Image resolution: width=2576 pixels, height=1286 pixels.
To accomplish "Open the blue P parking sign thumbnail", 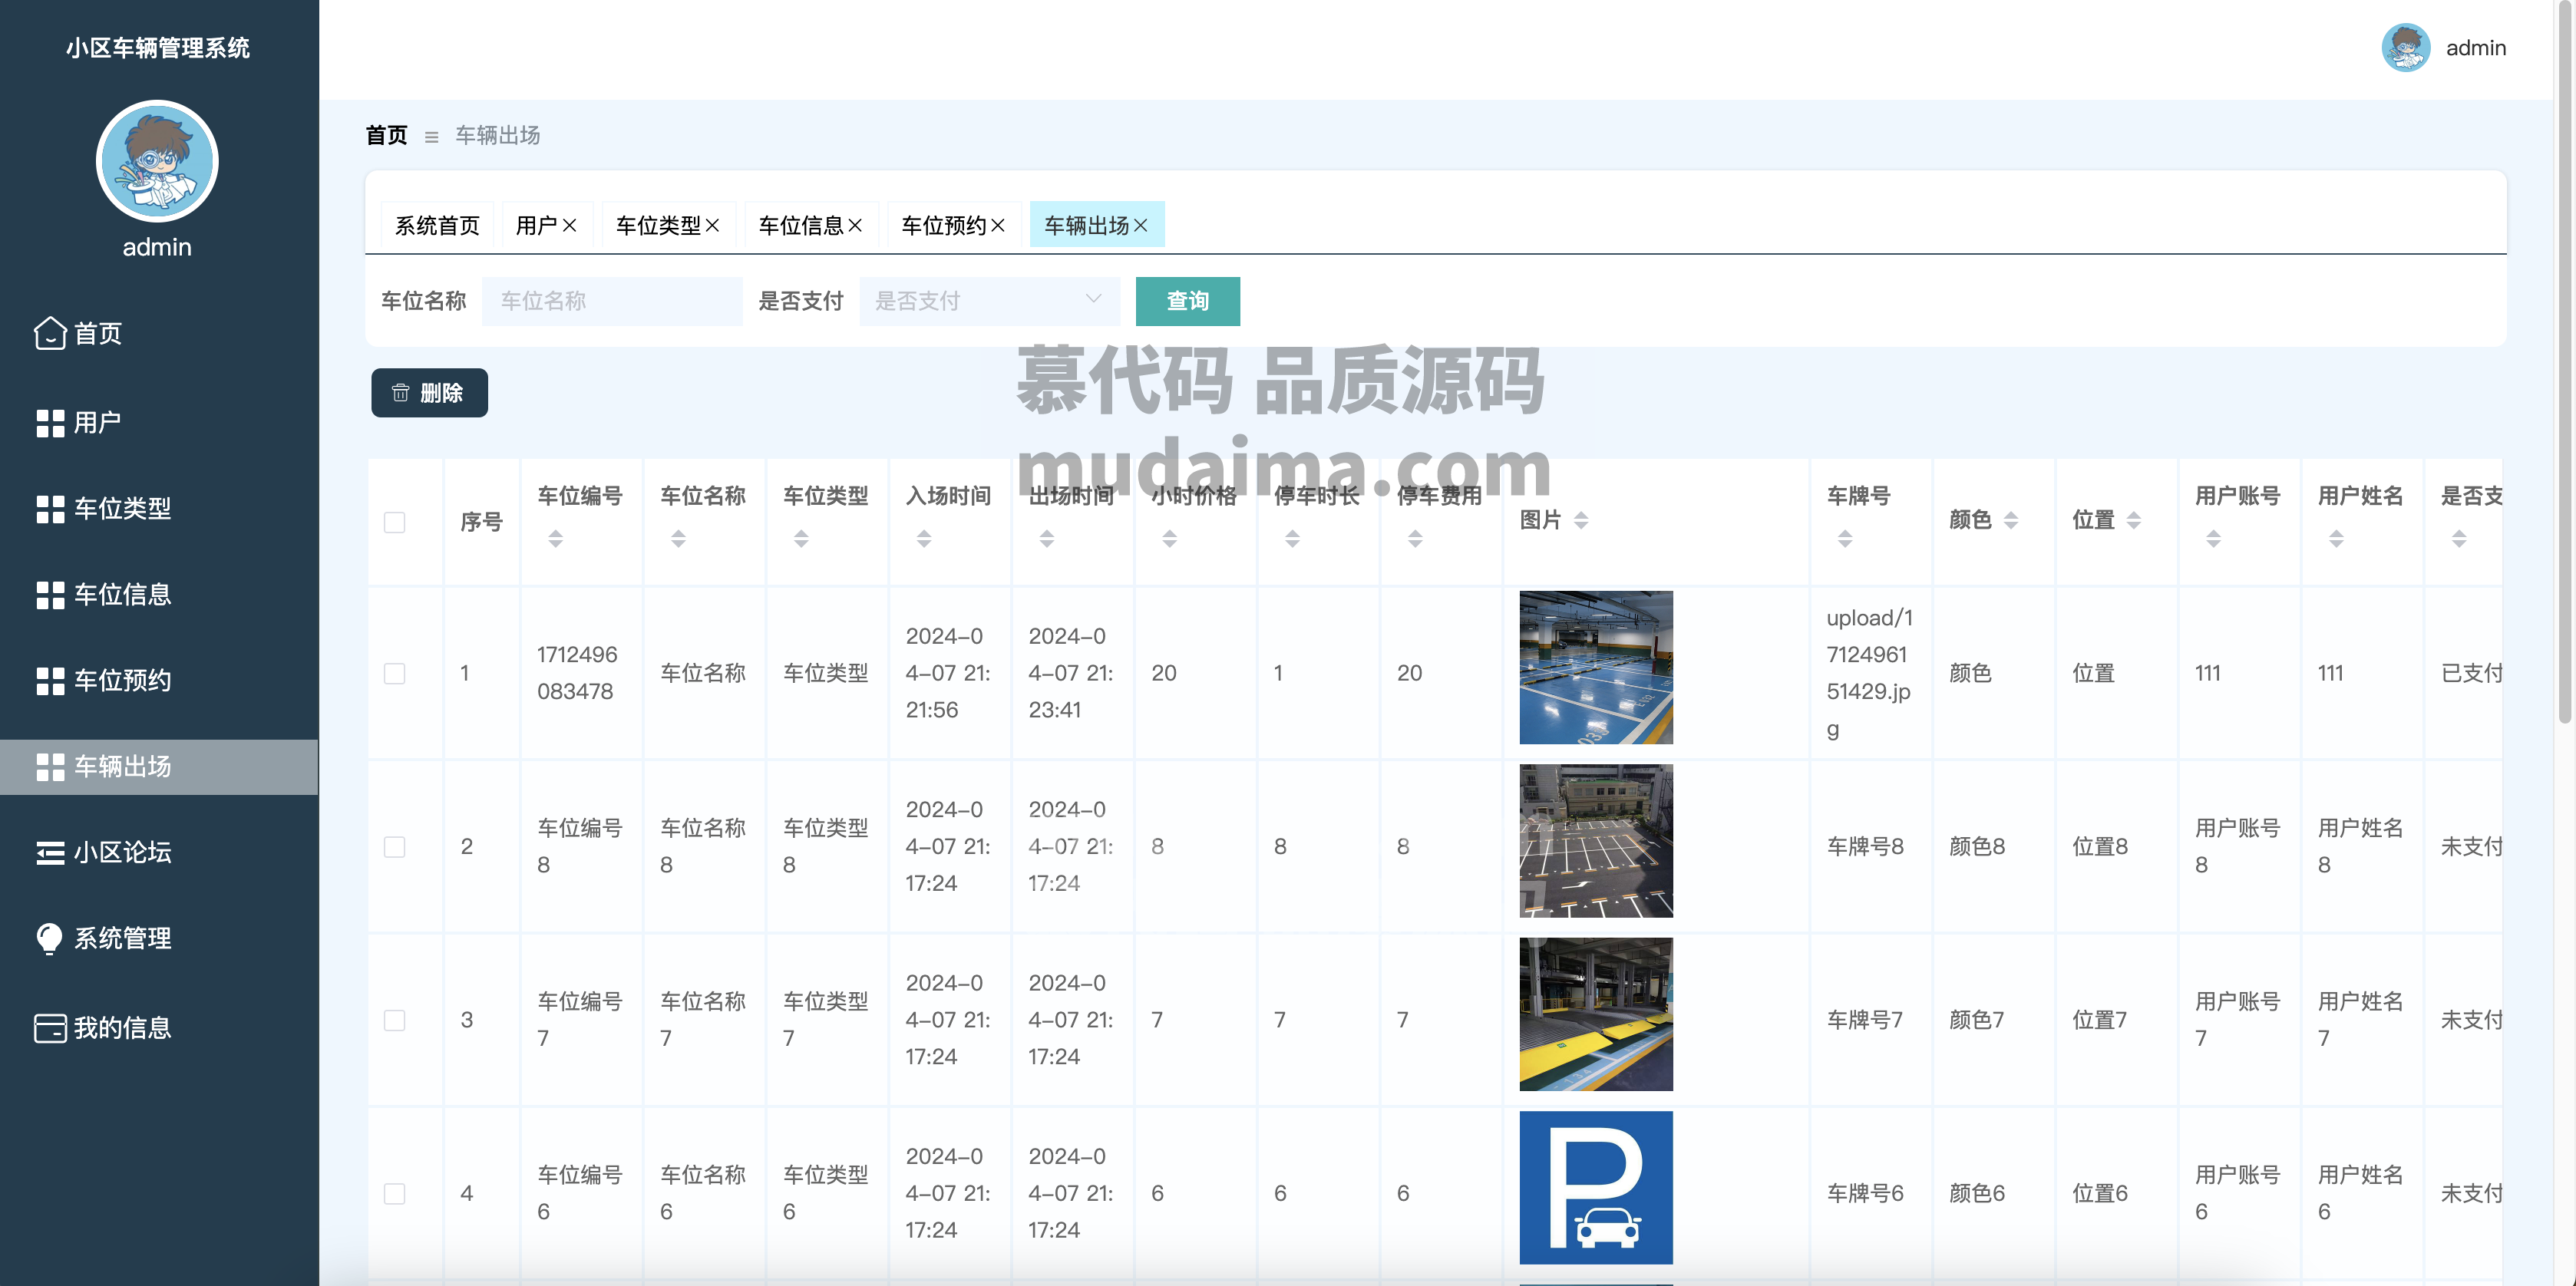I will coord(1596,1188).
